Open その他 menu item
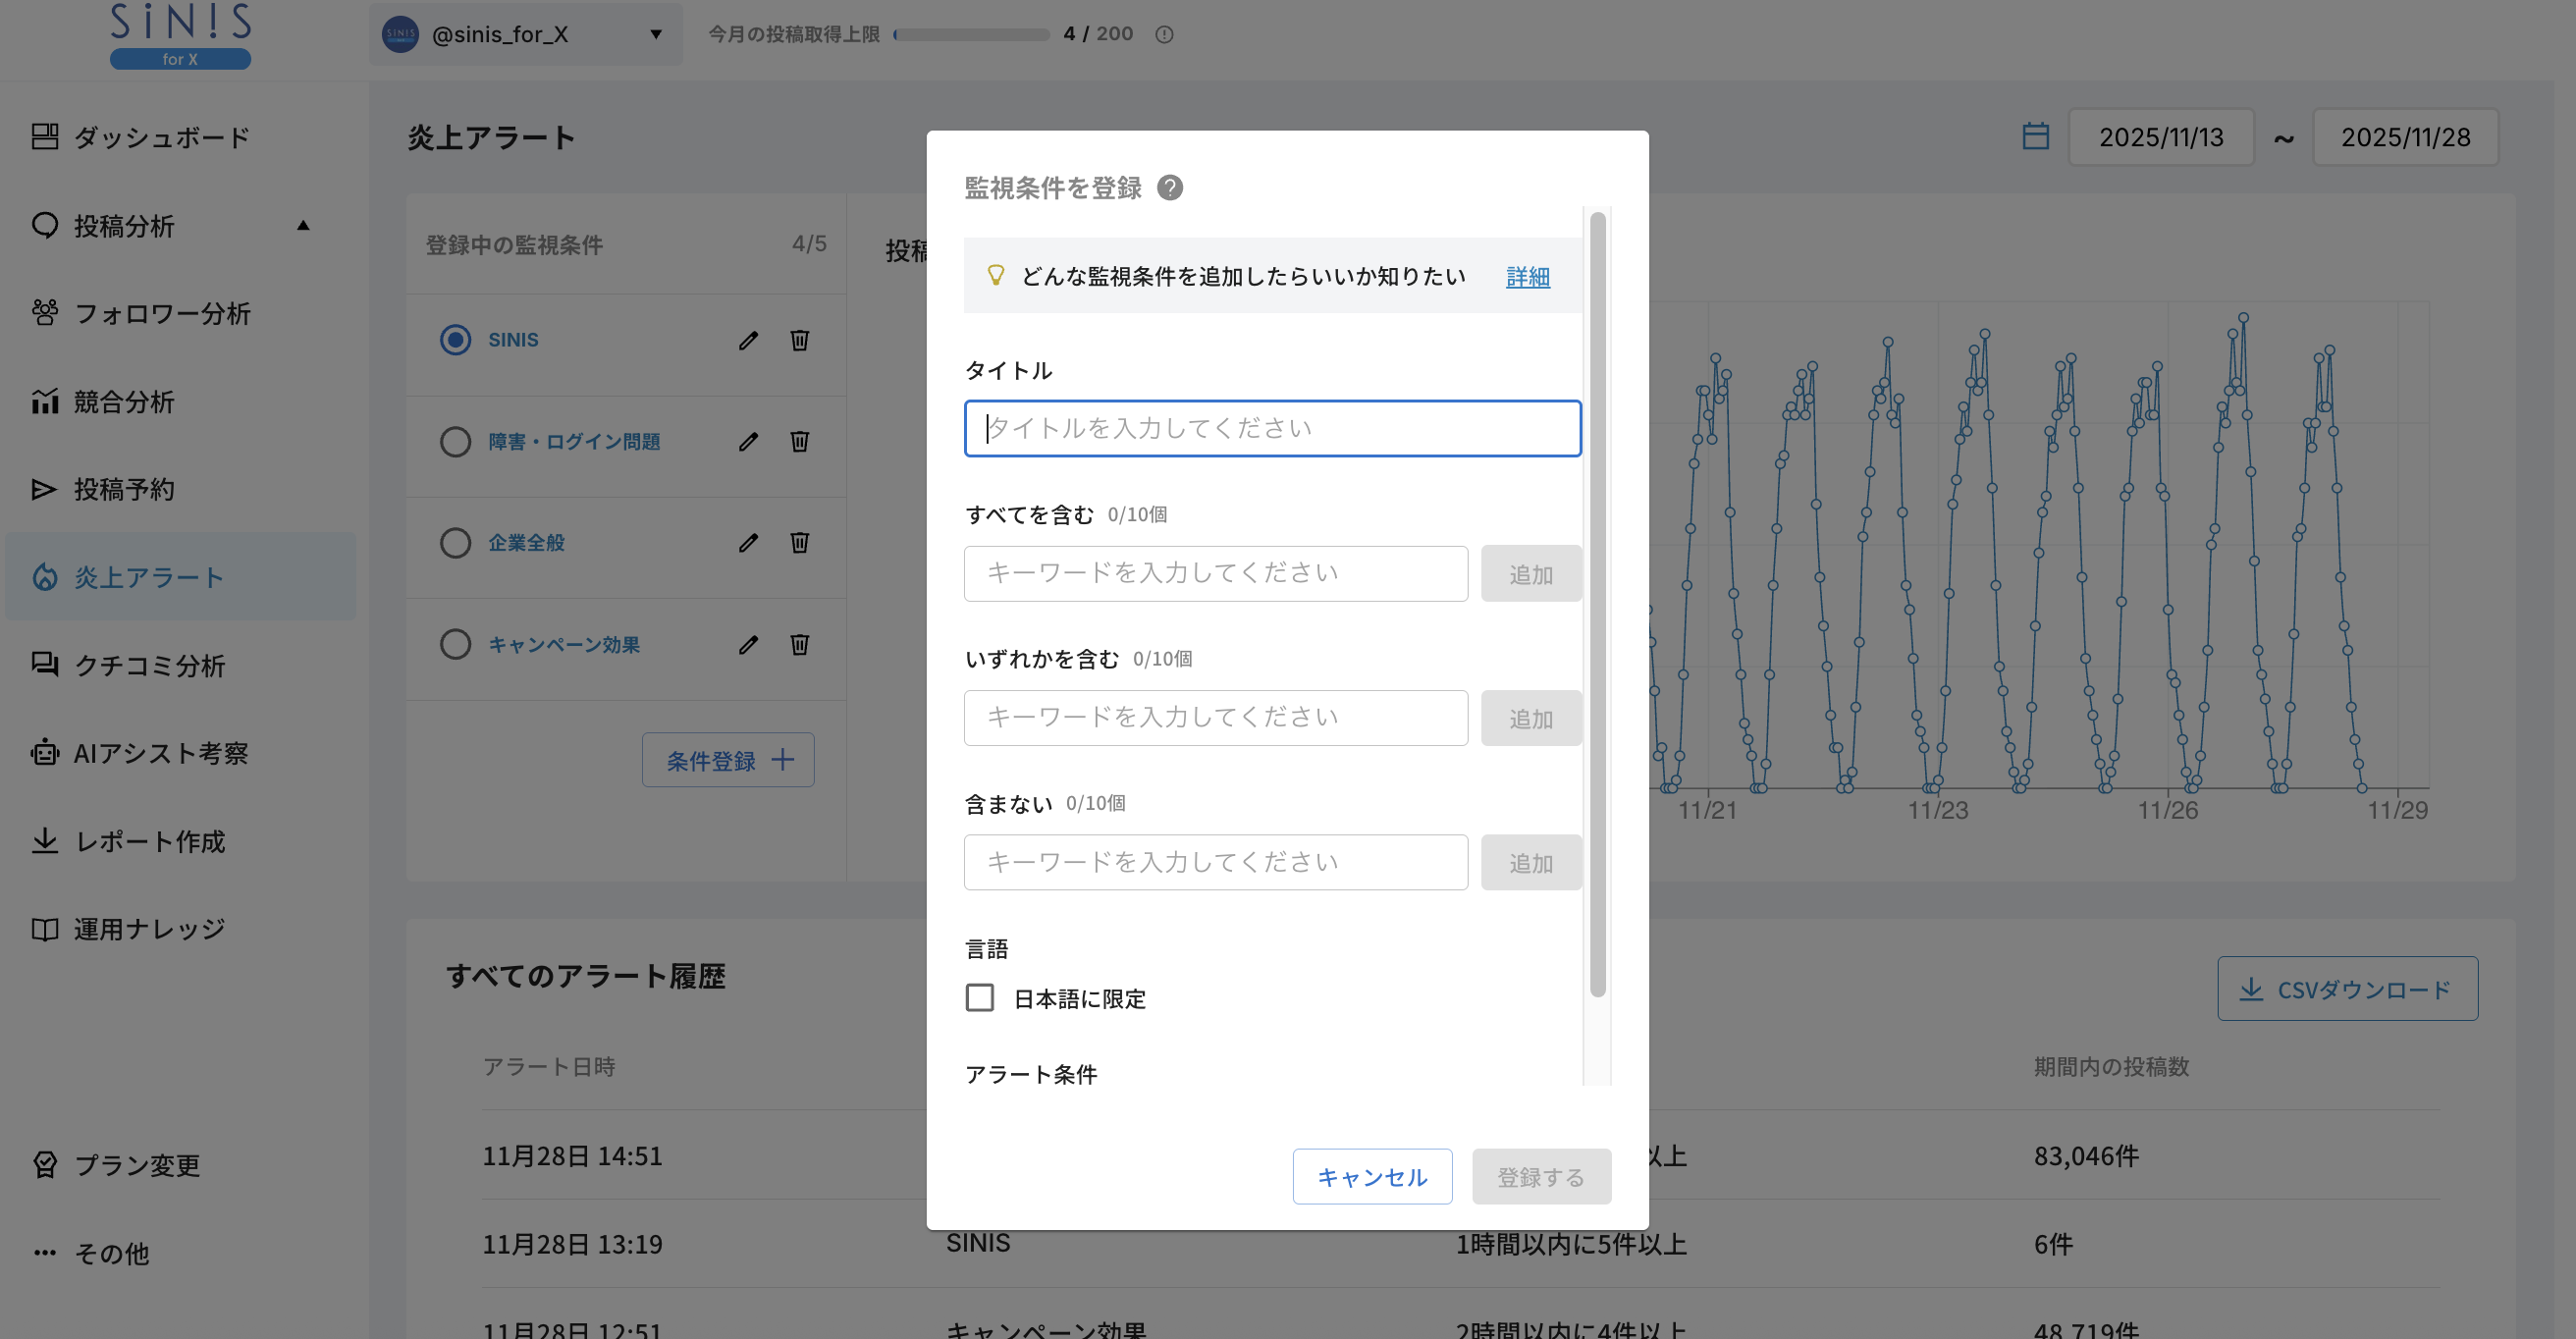This screenshot has width=2576, height=1339. point(111,1253)
